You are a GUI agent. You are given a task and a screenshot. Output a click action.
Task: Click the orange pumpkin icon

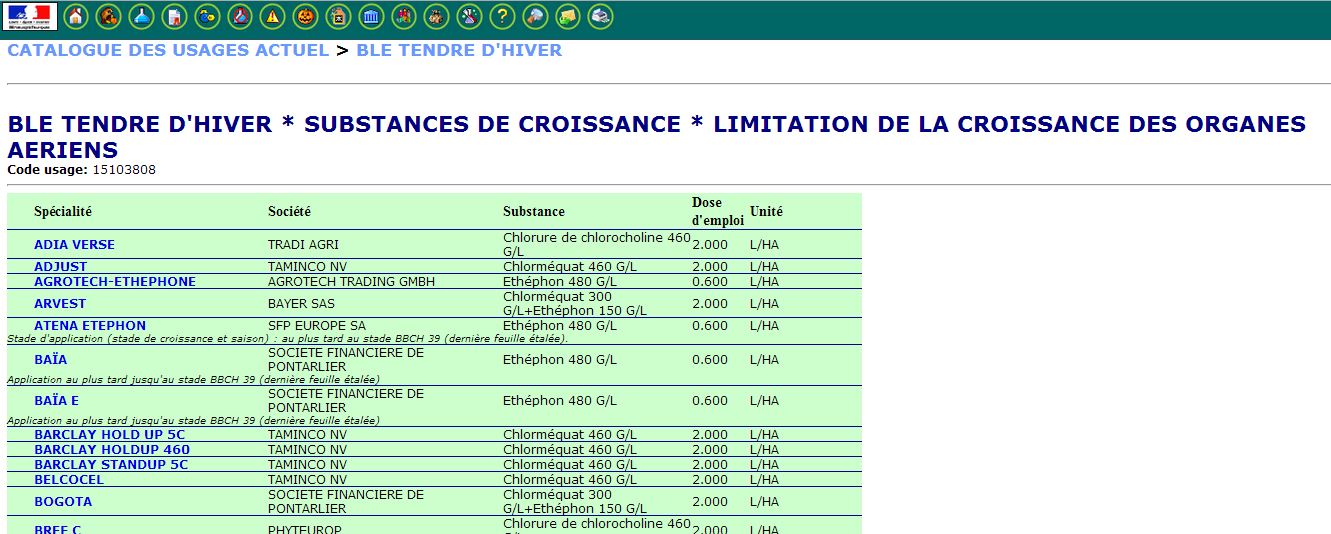tap(305, 16)
